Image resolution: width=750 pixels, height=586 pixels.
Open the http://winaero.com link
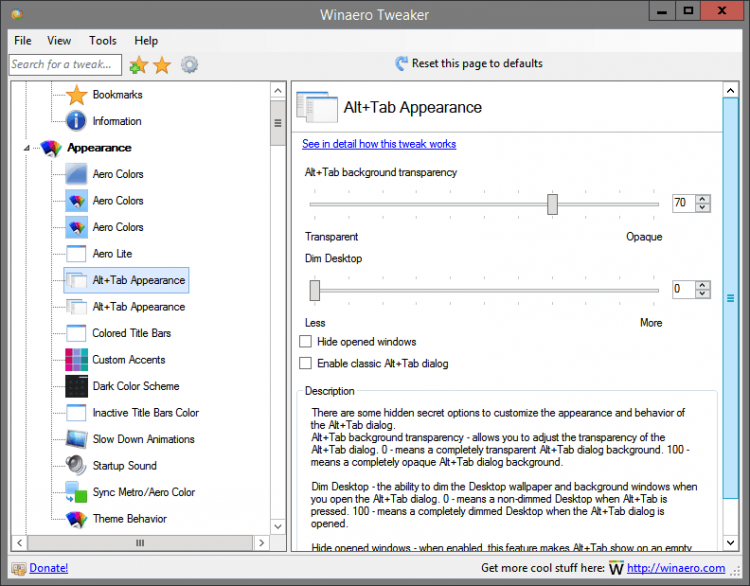click(x=676, y=568)
